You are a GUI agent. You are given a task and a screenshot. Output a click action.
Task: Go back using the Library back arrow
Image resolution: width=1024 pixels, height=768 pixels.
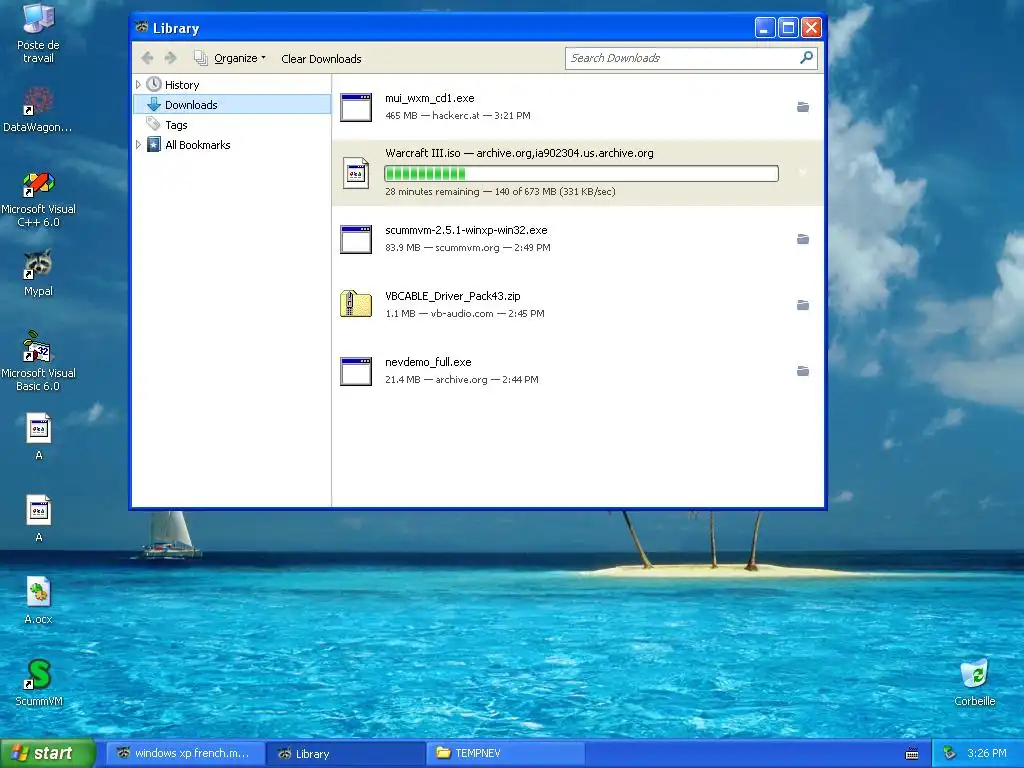148,58
